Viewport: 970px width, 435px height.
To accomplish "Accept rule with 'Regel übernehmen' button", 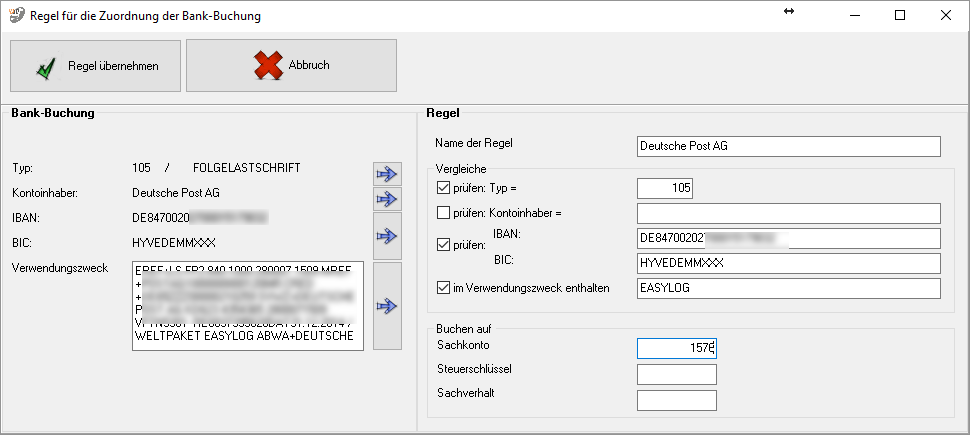I will [96, 66].
